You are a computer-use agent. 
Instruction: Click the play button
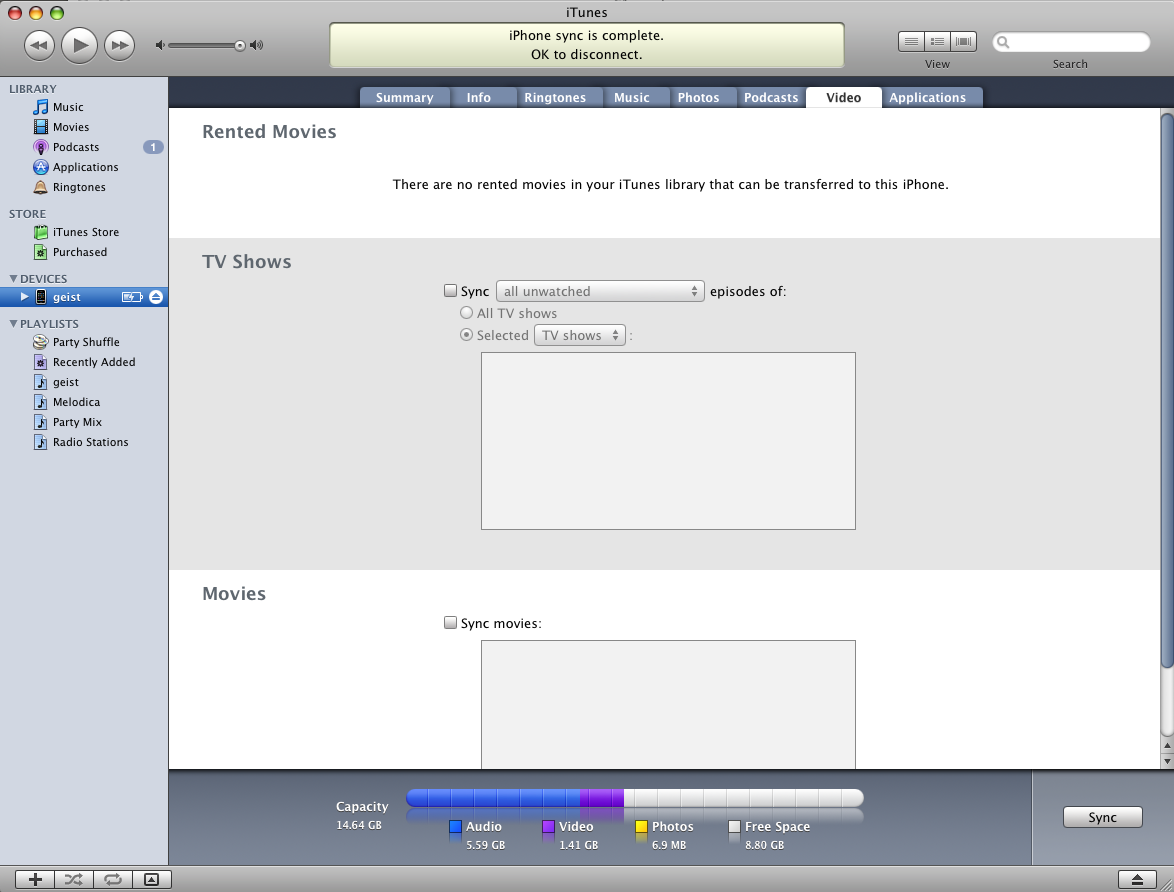79,45
